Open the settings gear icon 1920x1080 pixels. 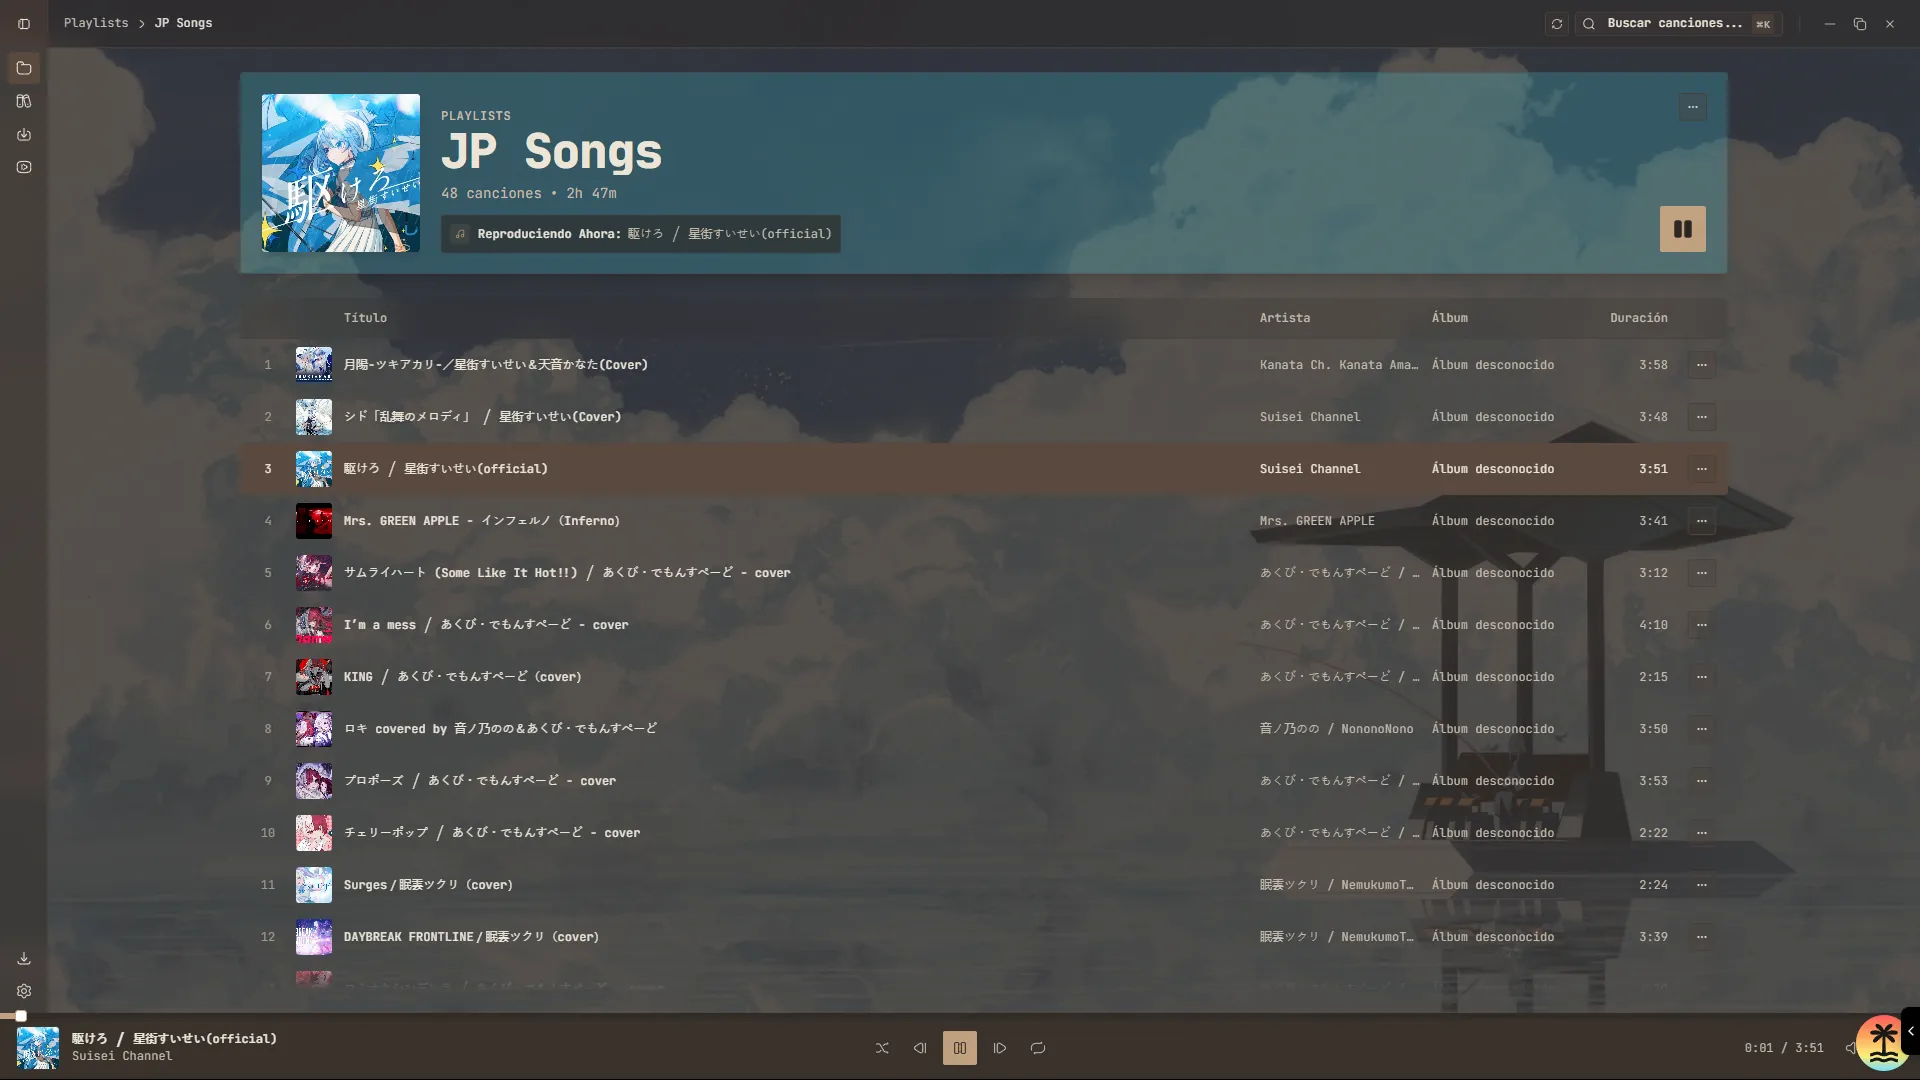click(x=24, y=991)
